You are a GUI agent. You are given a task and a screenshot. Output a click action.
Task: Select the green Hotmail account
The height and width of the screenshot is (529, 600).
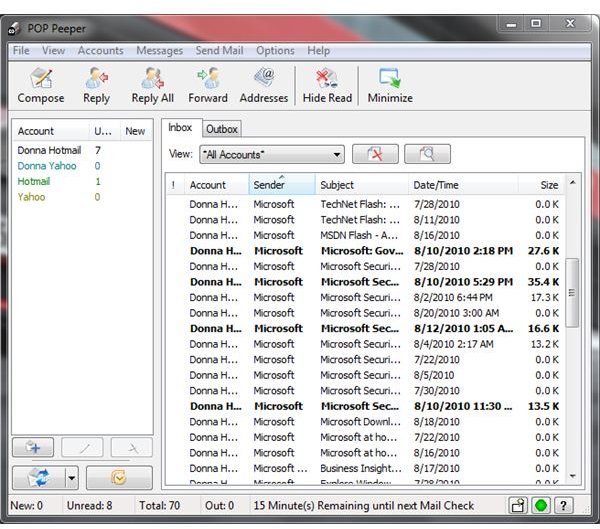coord(82,181)
